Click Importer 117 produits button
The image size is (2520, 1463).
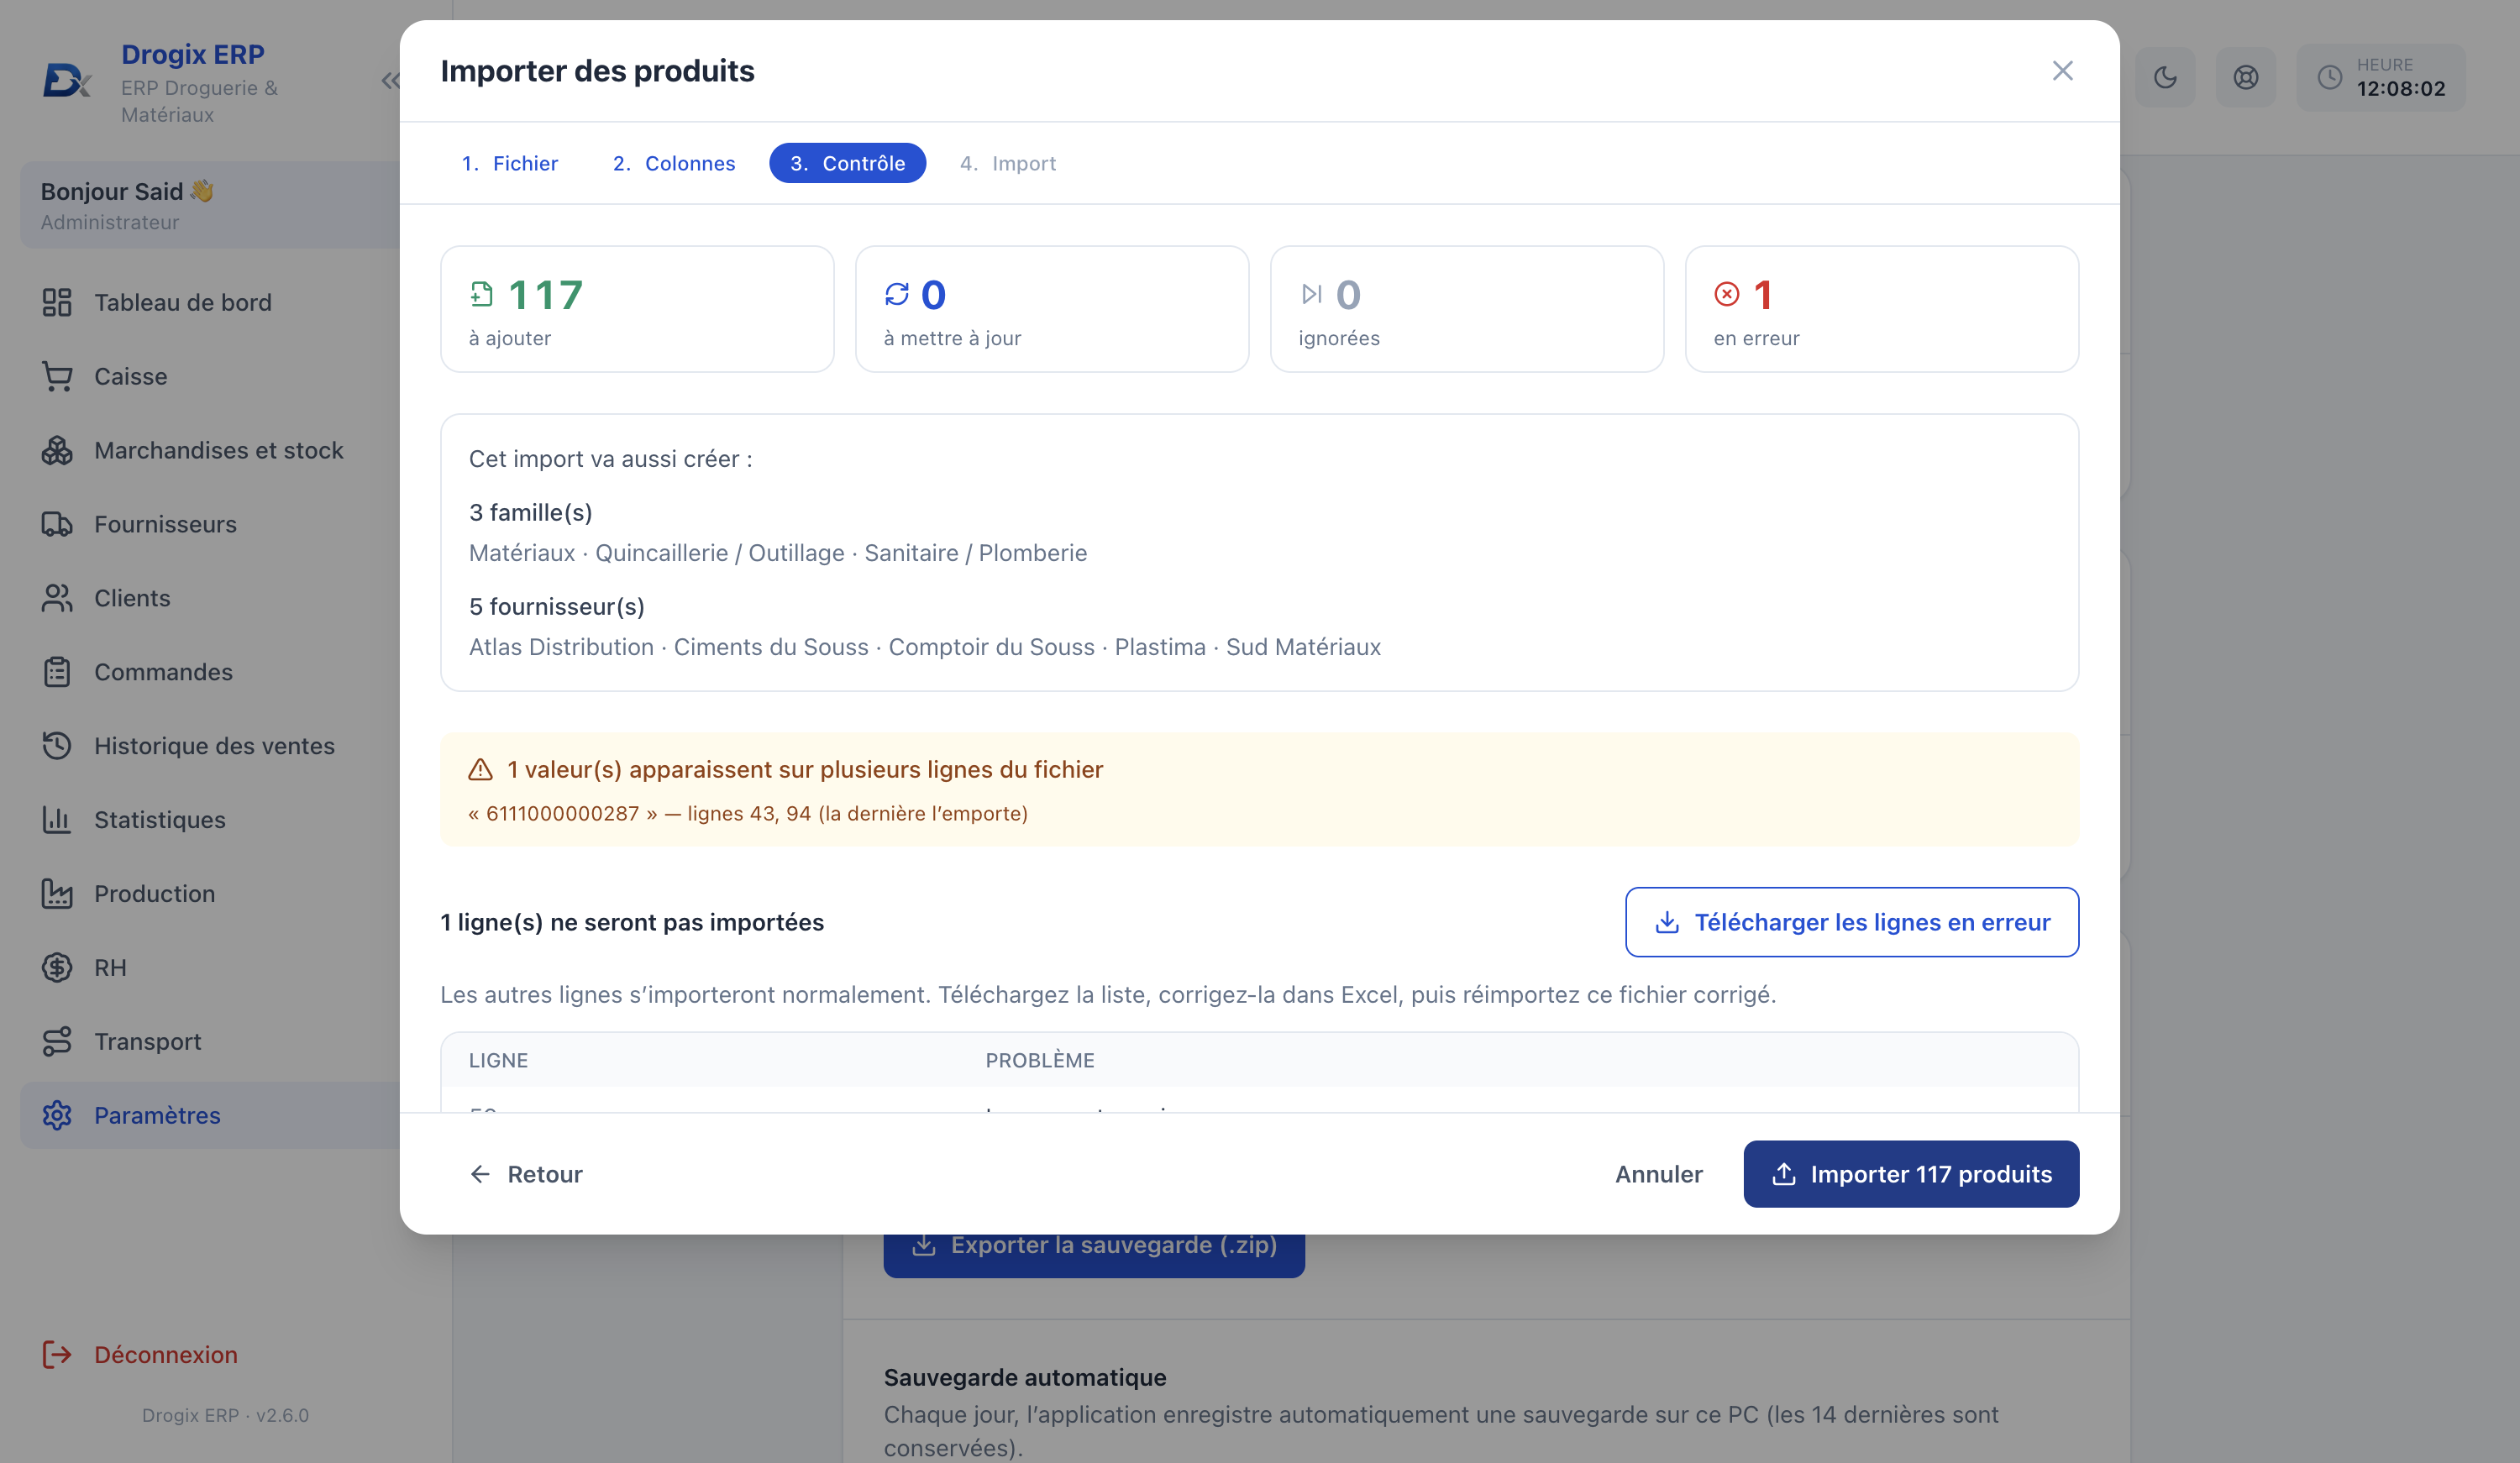pos(1911,1174)
